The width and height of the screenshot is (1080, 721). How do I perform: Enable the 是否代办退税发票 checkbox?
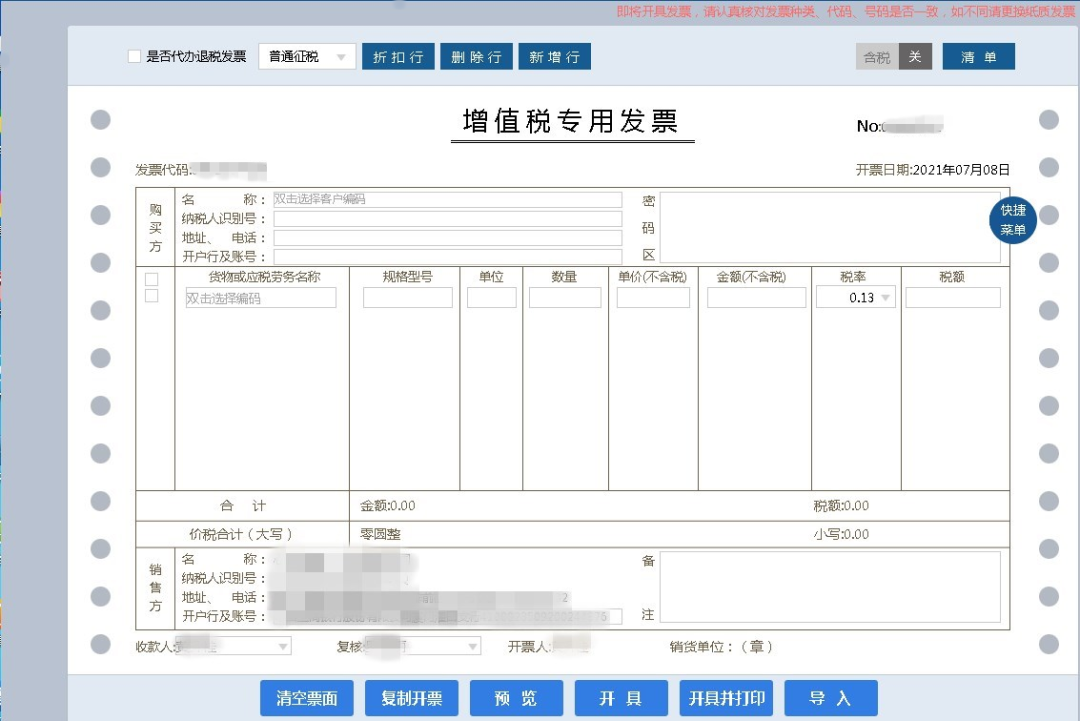[x=134, y=57]
